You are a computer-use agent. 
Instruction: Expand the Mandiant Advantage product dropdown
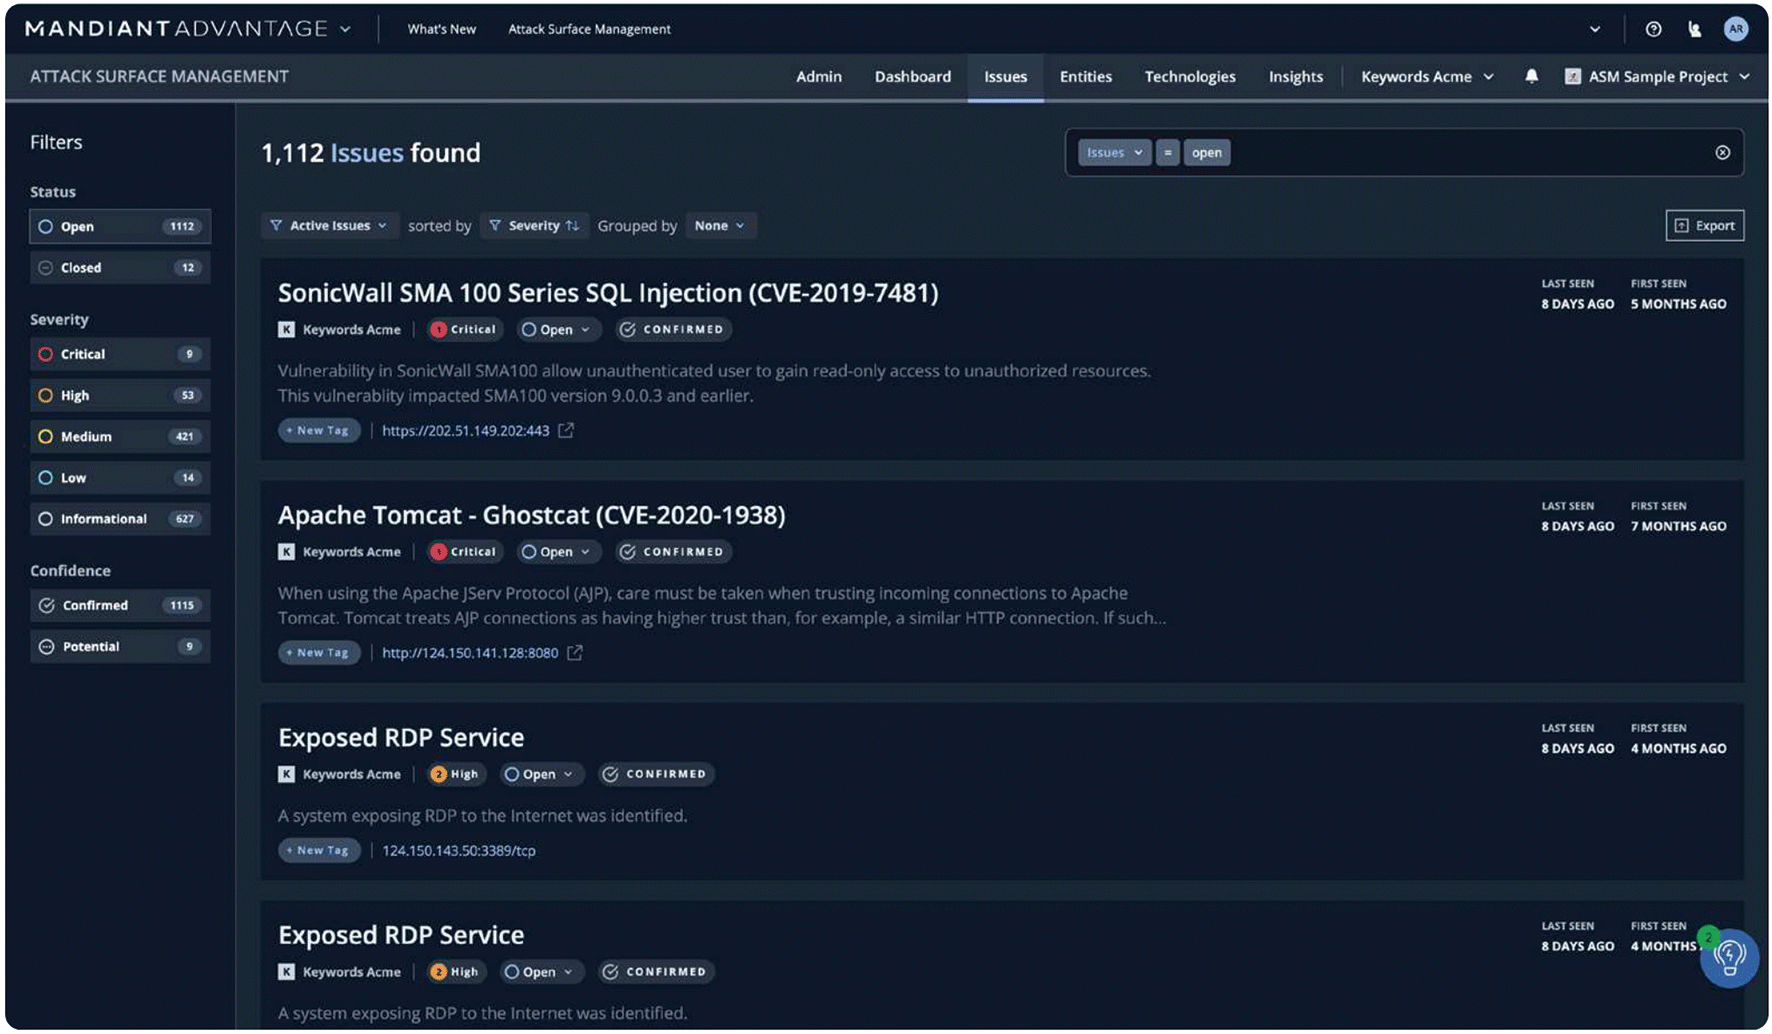point(345,29)
